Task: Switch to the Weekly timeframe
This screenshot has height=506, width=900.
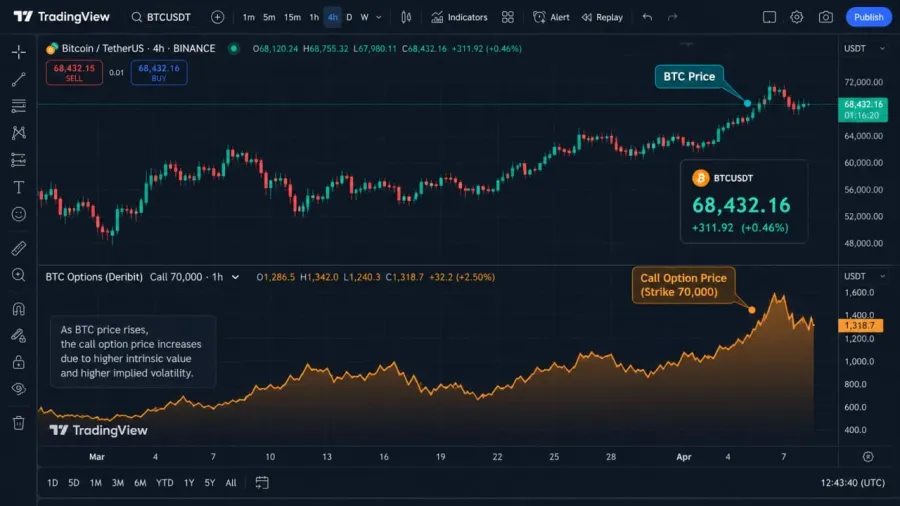Action: (364, 17)
